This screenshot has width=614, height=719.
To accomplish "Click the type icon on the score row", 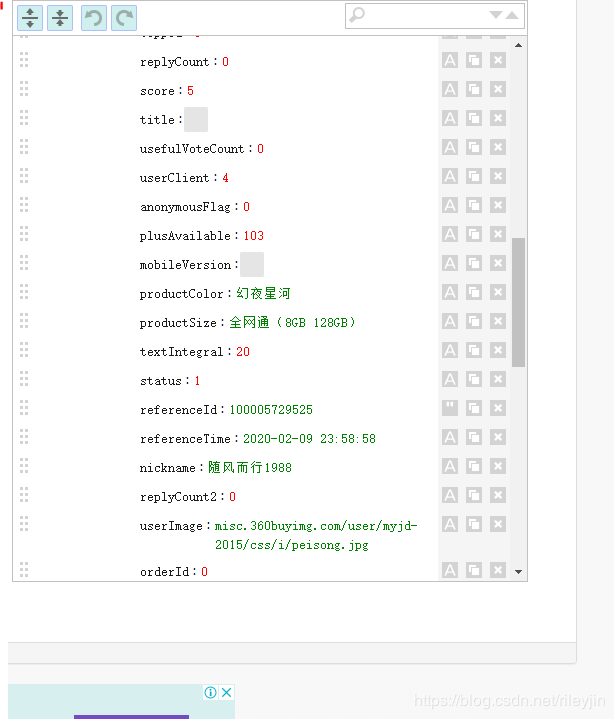I will click(x=450, y=89).
